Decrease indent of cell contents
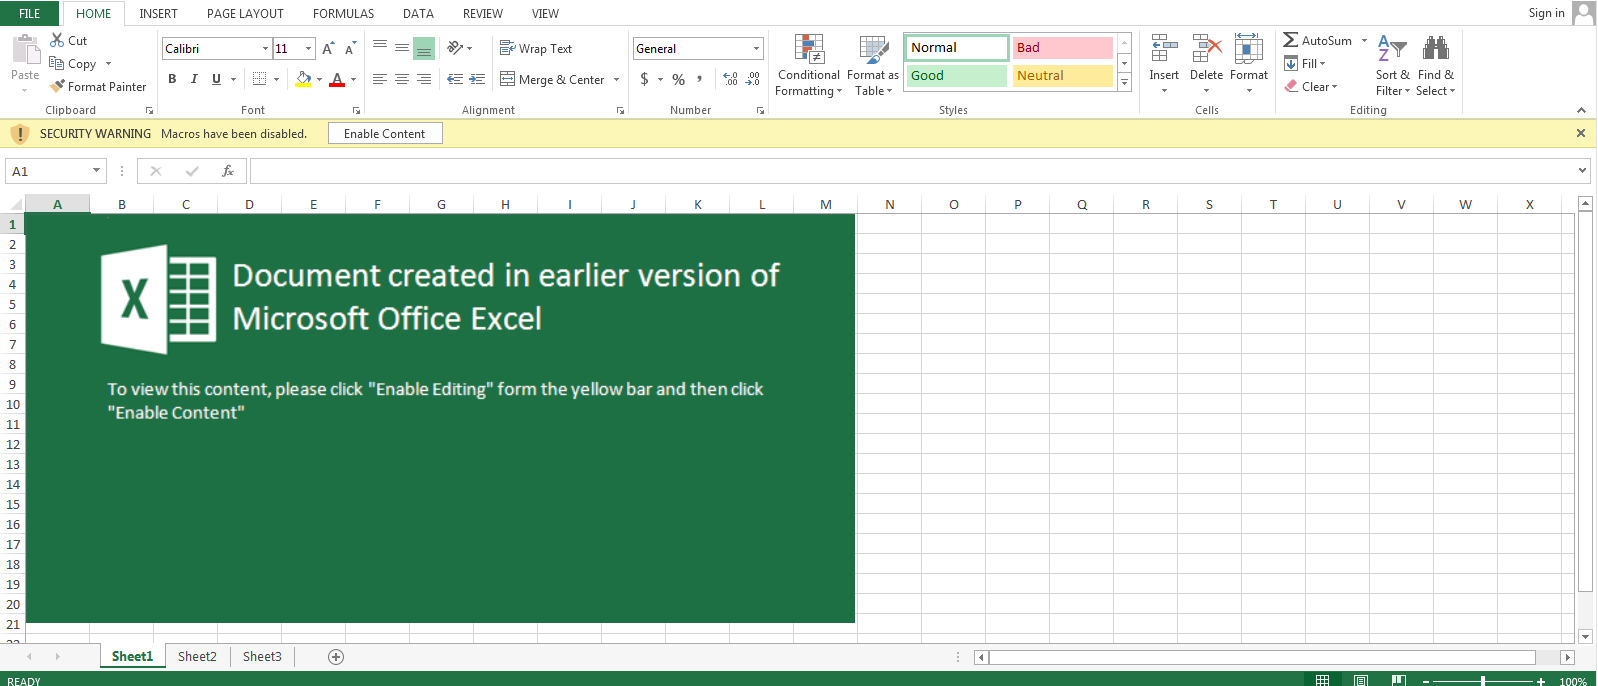The height and width of the screenshot is (686, 1598). point(455,79)
